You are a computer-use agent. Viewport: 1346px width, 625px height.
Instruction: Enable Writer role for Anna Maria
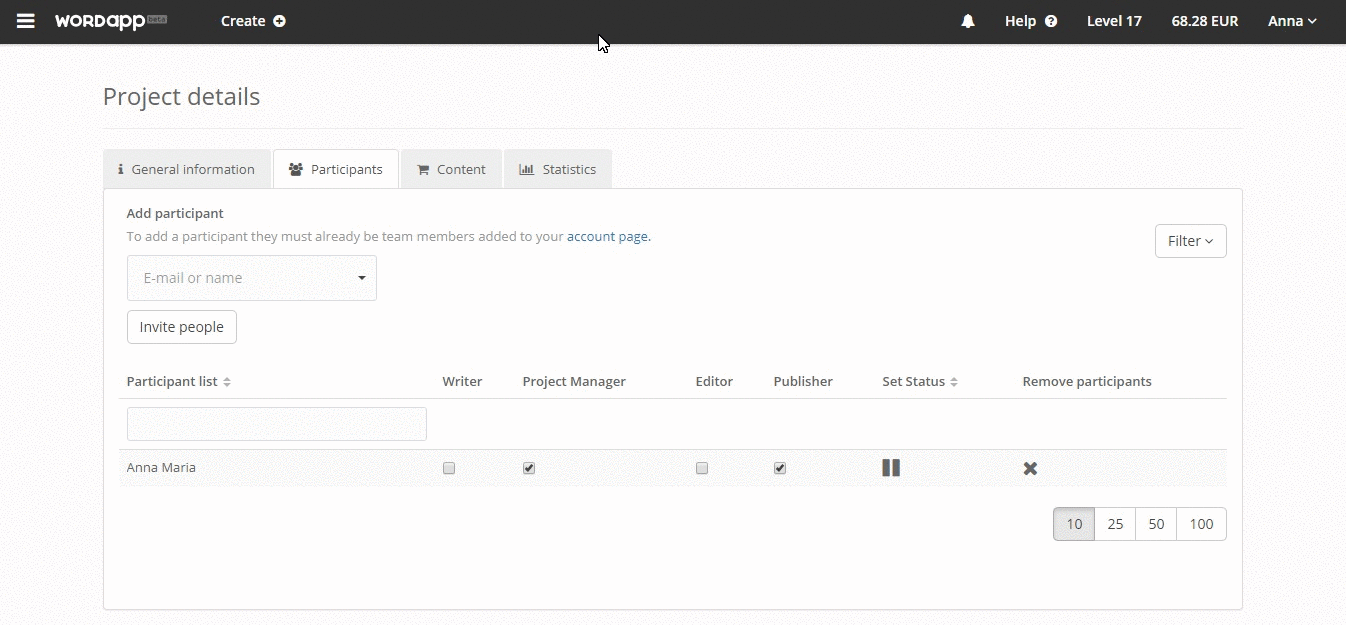[449, 468]
